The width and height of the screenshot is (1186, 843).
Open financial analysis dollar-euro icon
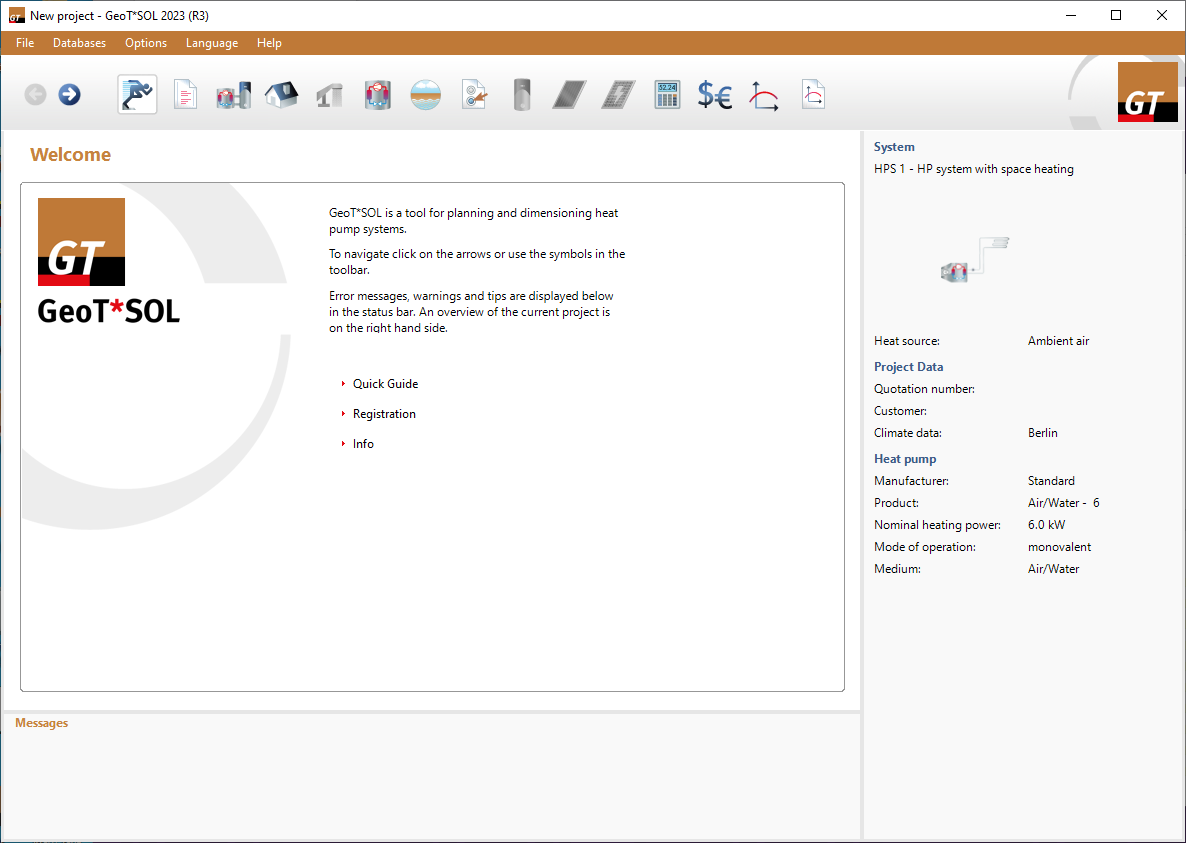click(x=715, y=95)
